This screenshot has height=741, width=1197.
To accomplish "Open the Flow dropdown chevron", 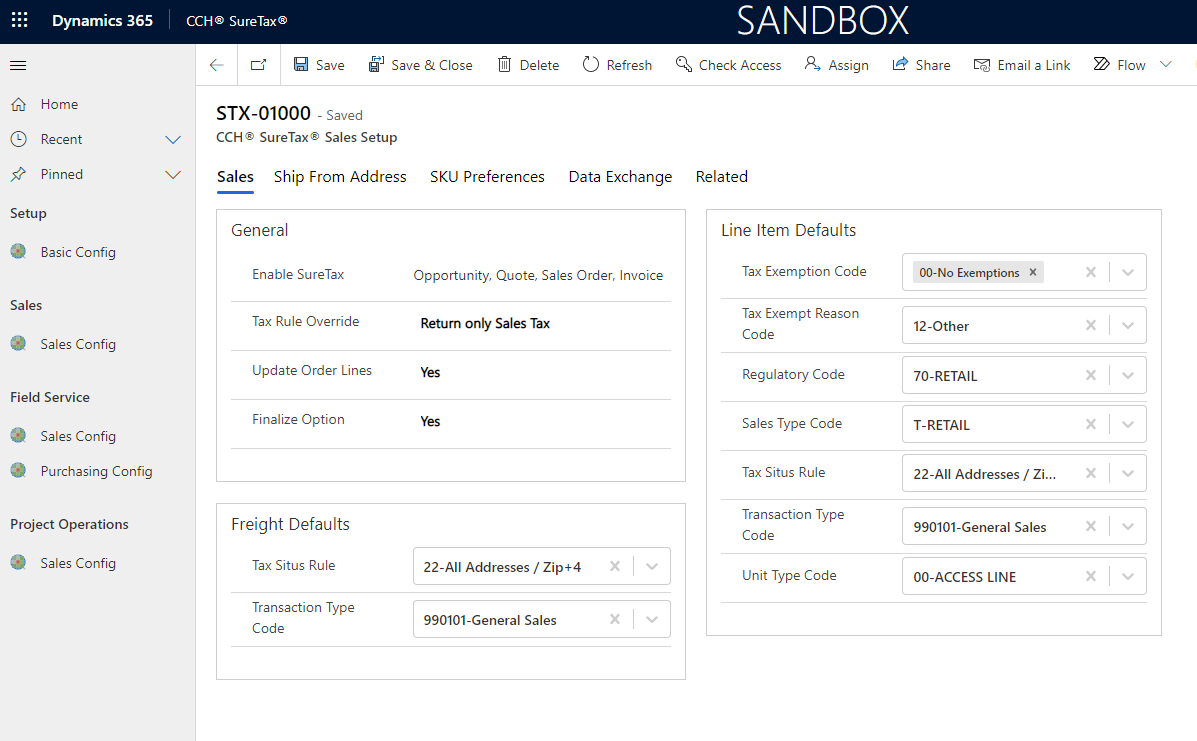I will 1166,65.
